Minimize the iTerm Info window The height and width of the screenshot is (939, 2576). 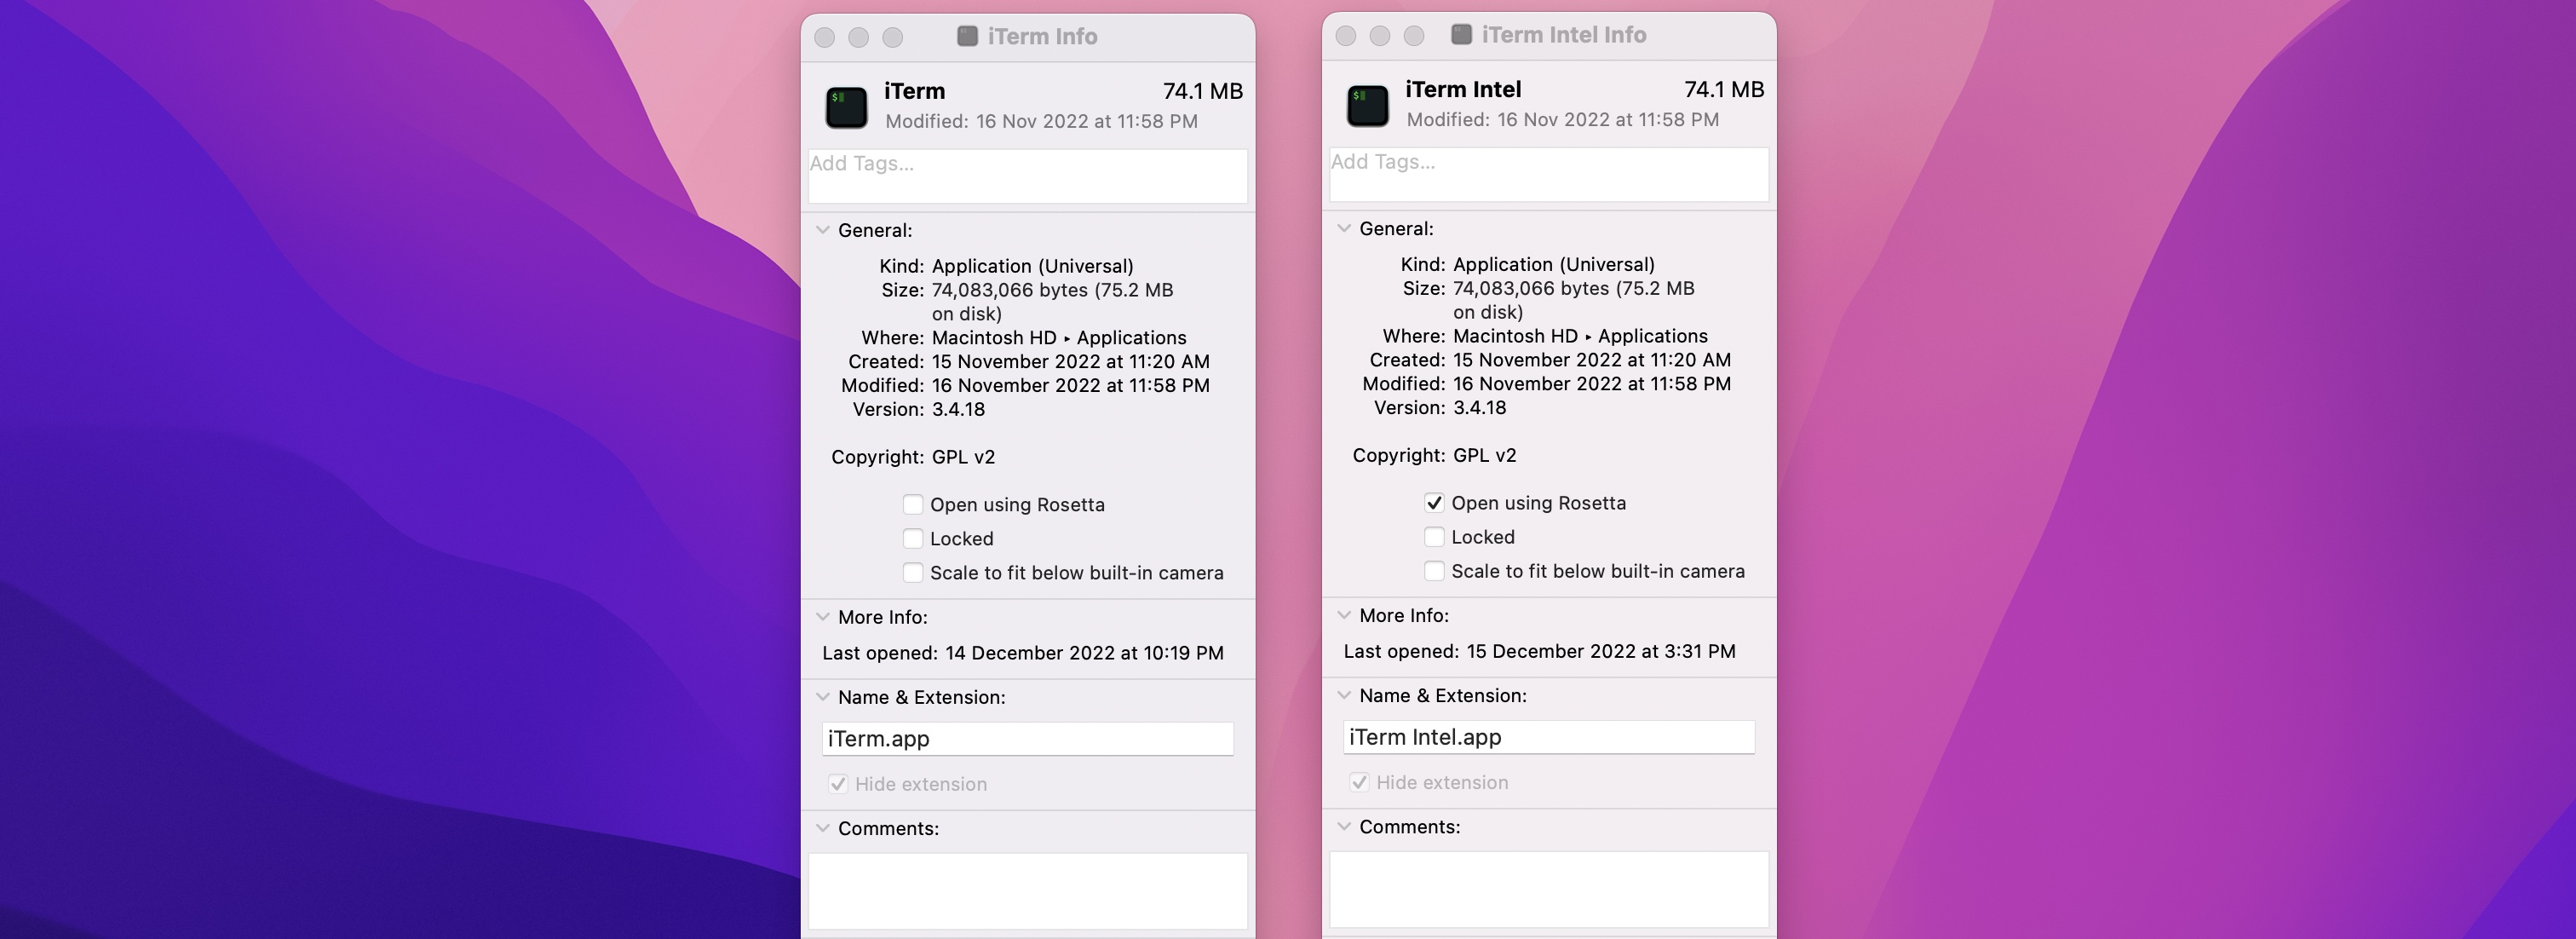(858, 37)
